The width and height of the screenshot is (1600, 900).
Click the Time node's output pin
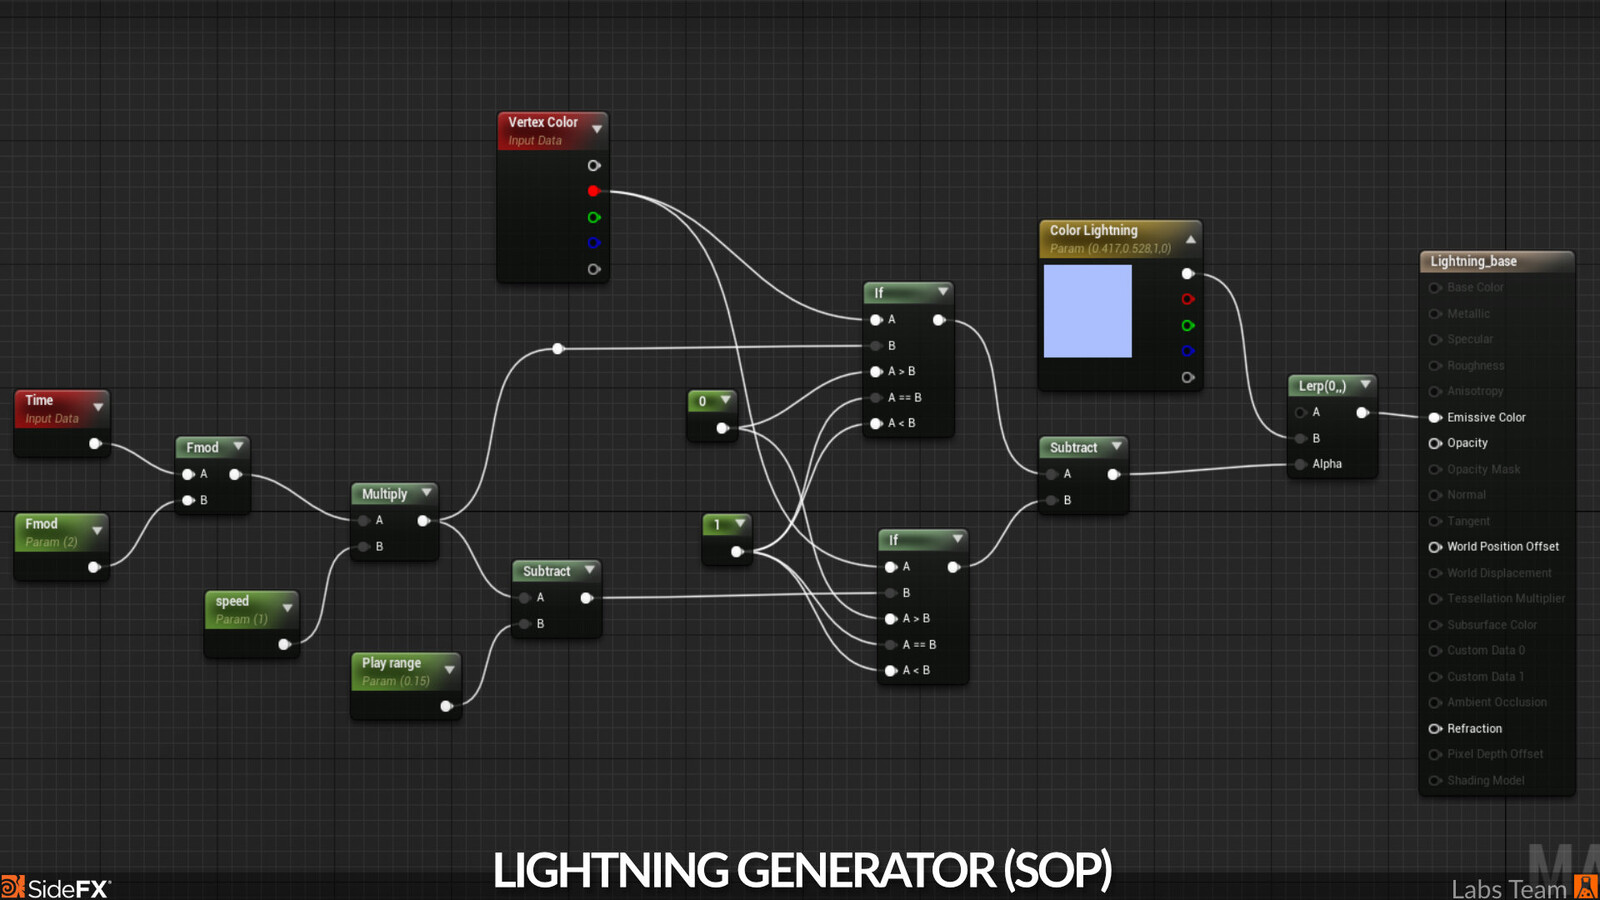click(x=94, y=444)
